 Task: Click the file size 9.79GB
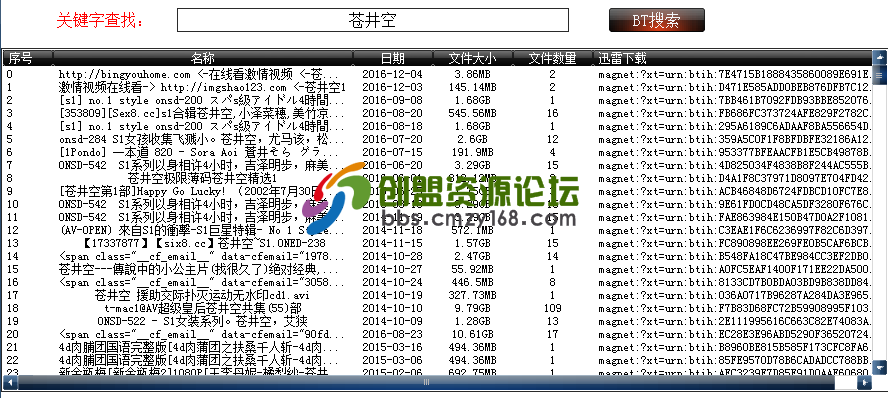tap(472, 309)
